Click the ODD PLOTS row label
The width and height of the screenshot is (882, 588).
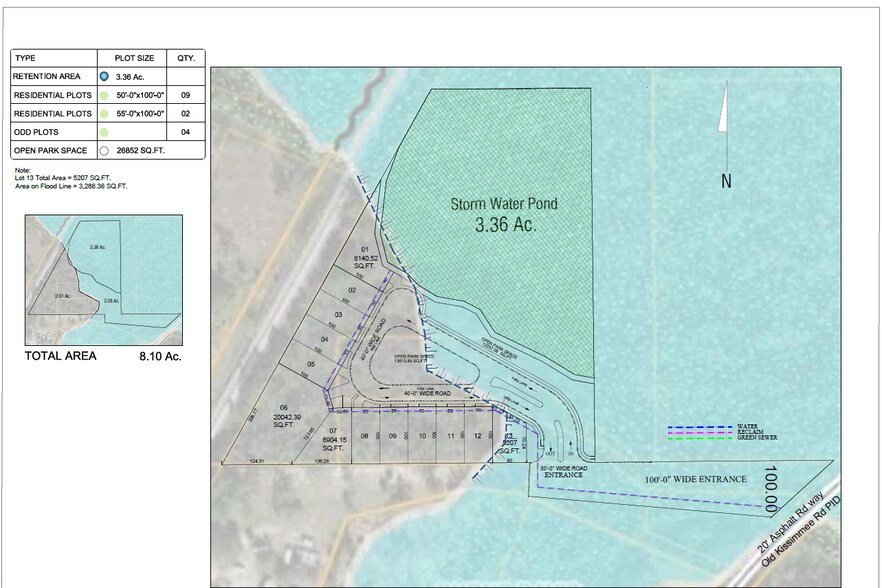[x=36, y=132]
